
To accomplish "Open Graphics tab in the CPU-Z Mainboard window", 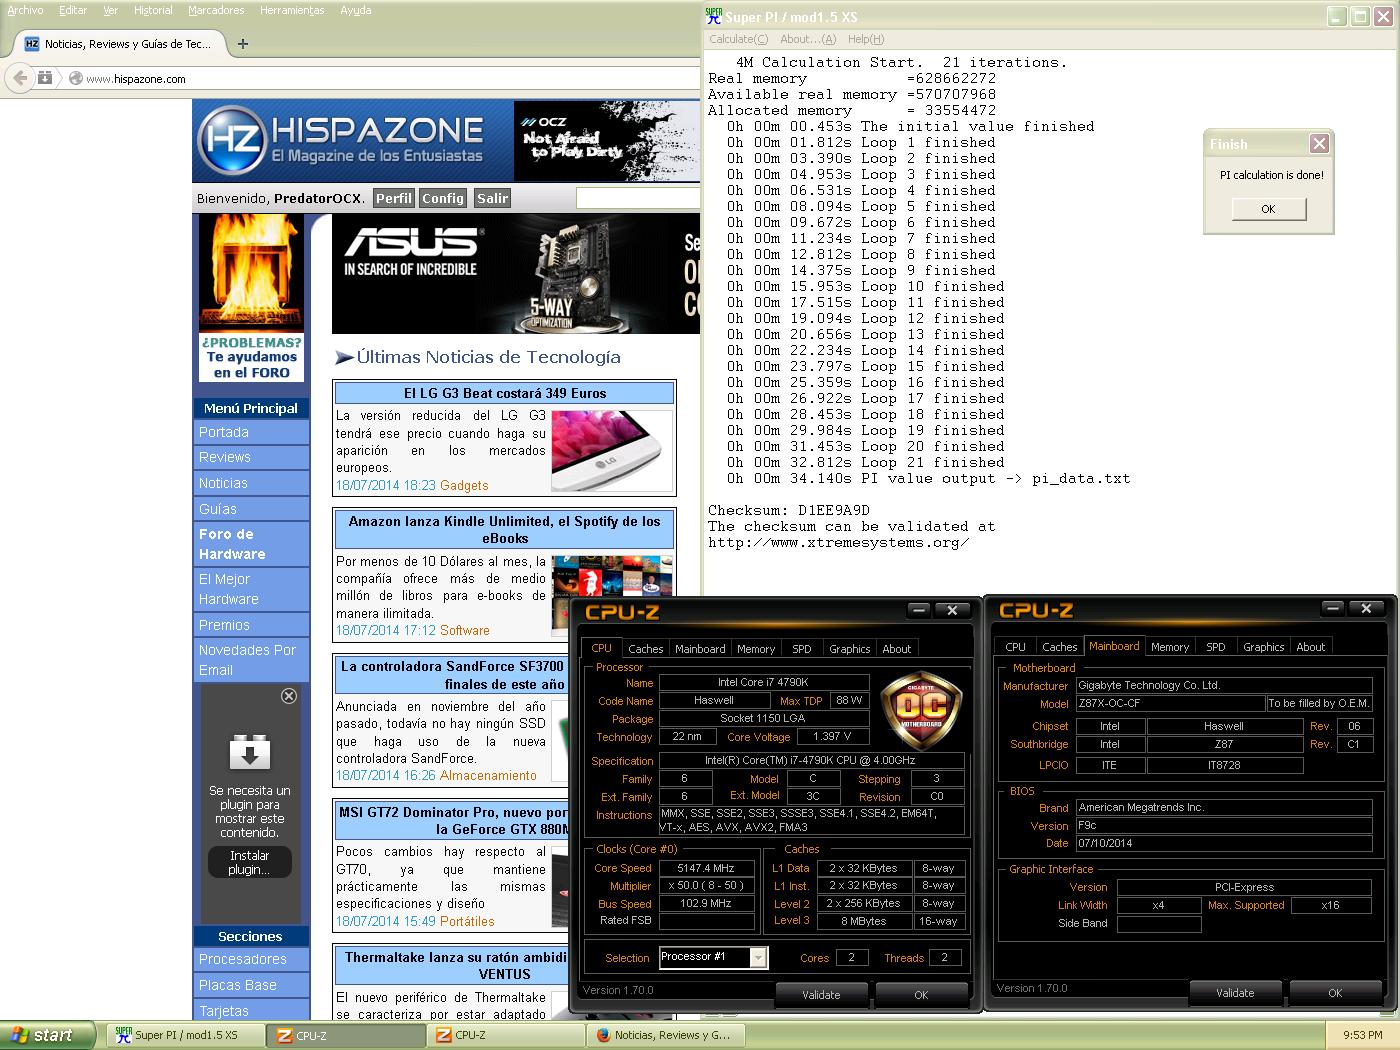I will click(1263, 647).
